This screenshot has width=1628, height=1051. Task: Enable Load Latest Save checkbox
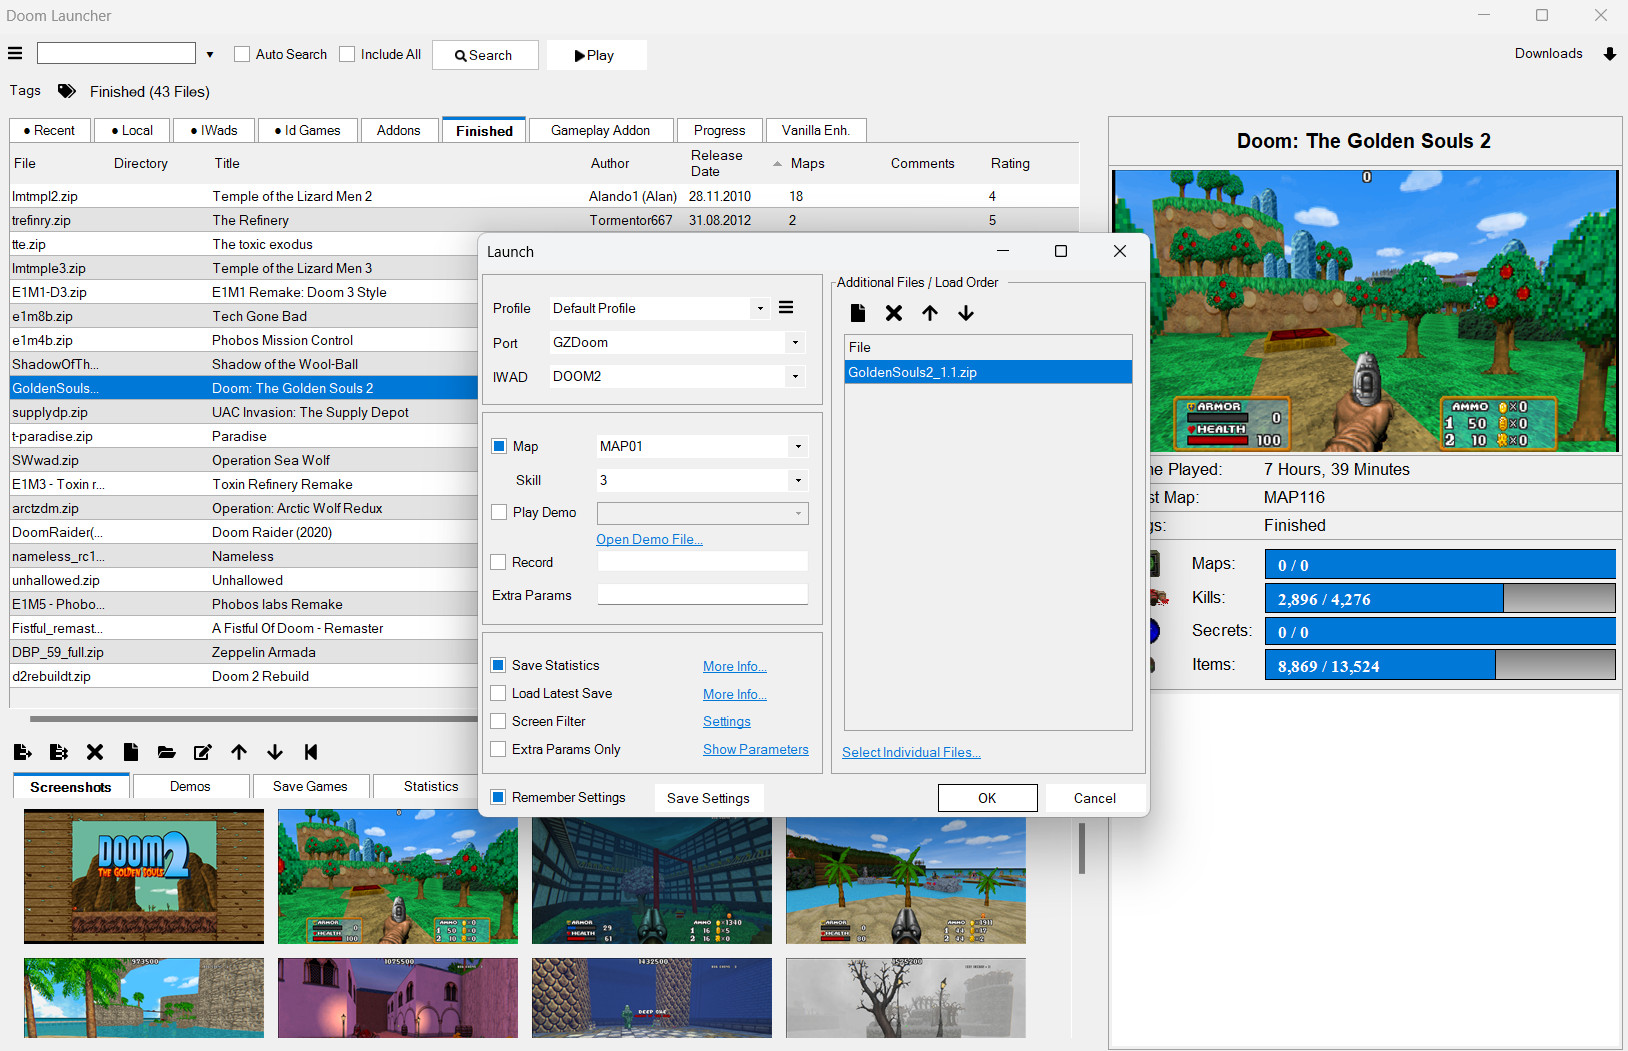[x=498, y=693]
